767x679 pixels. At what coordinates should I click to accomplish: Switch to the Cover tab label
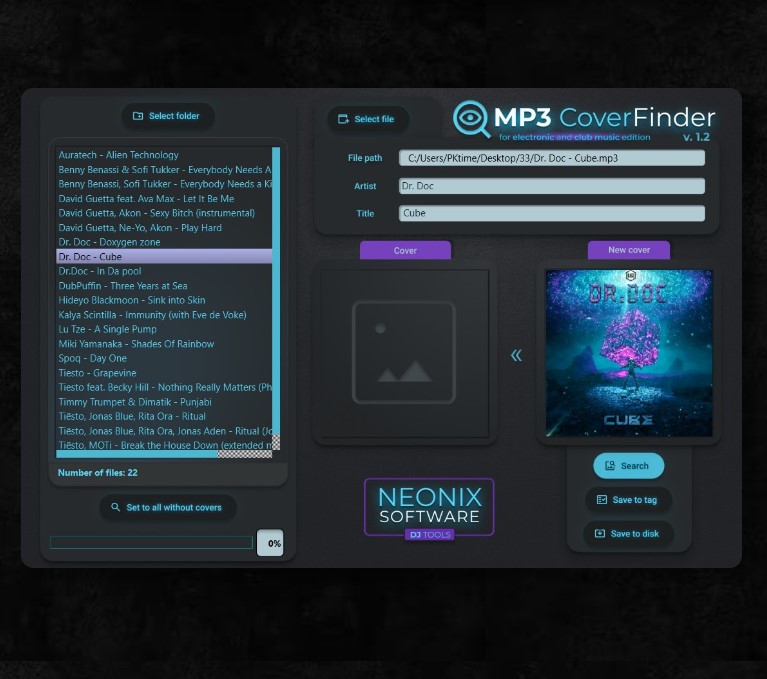point(405,250)
